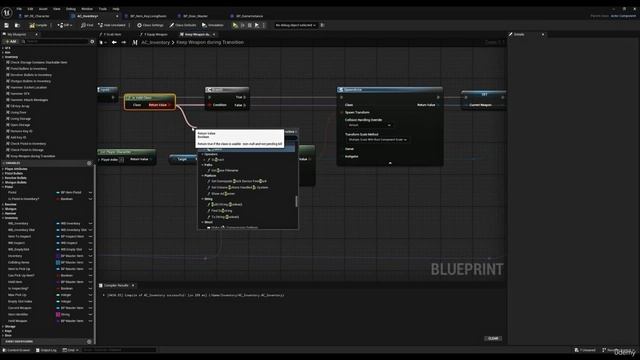
Task: Select Check Pistol in Storage function
Action: tap(27, 150)
